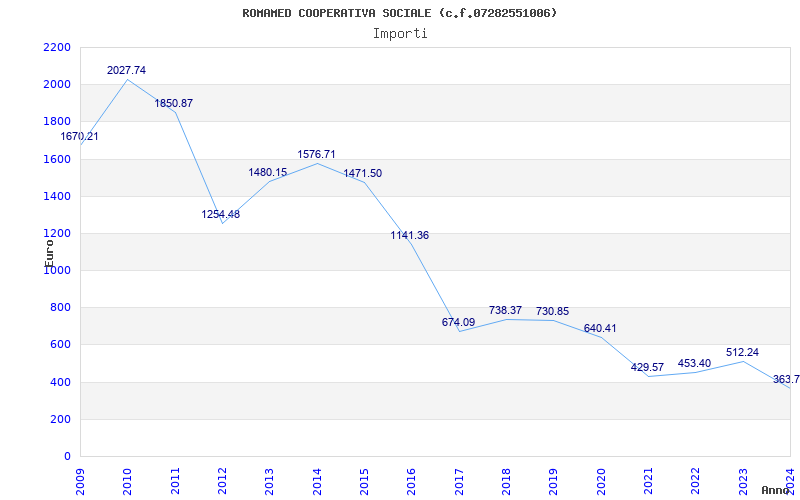The image size is (800, 500).
Task: Click the 2019 year axis label
Action: coord(554,481)
